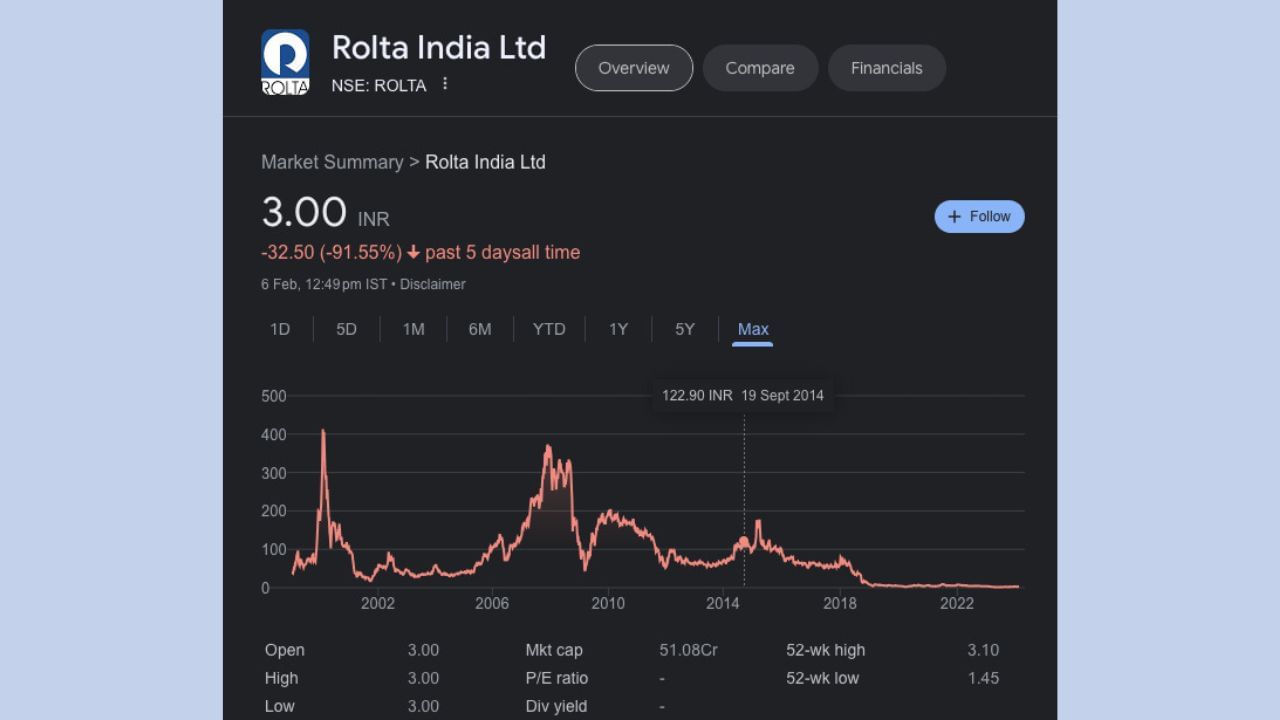Select the 5D time range
Image resolution: width=1280 pixels, height=720 pixels.
coord(346,329)
